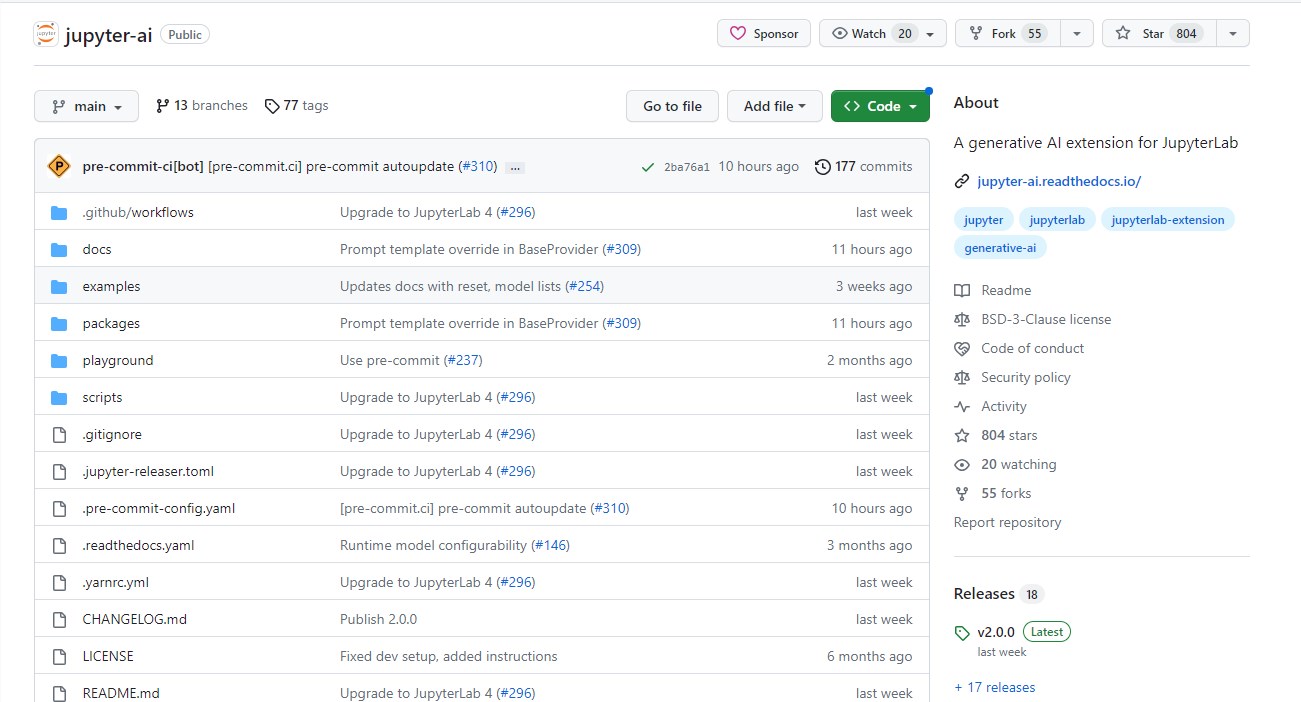The height and width of the screenshot is (702, 1301).
Task: Click the playground folder icon
Action: [x=59, y=360]
